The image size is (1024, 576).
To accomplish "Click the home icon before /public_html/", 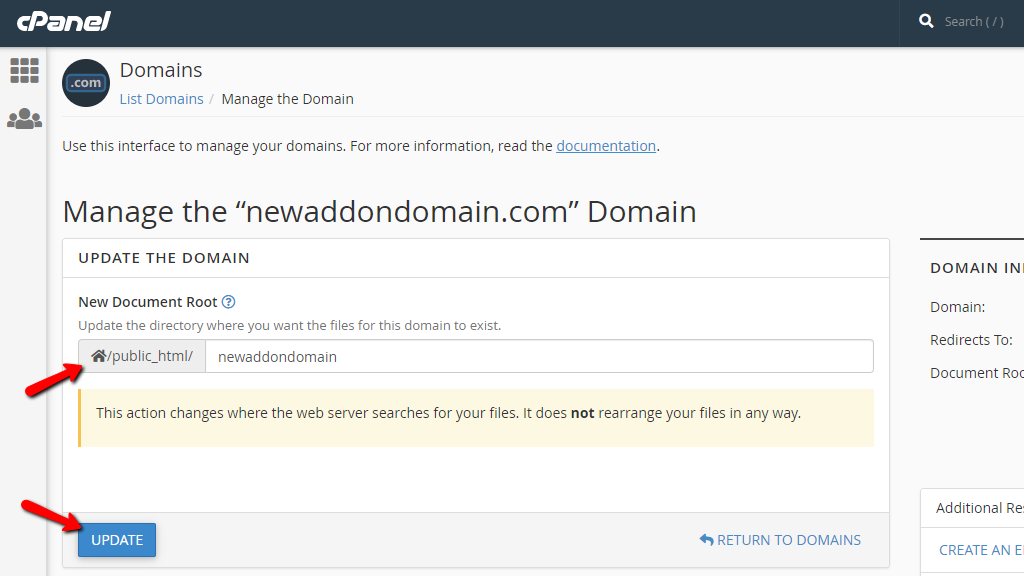I will pos(100,356).
